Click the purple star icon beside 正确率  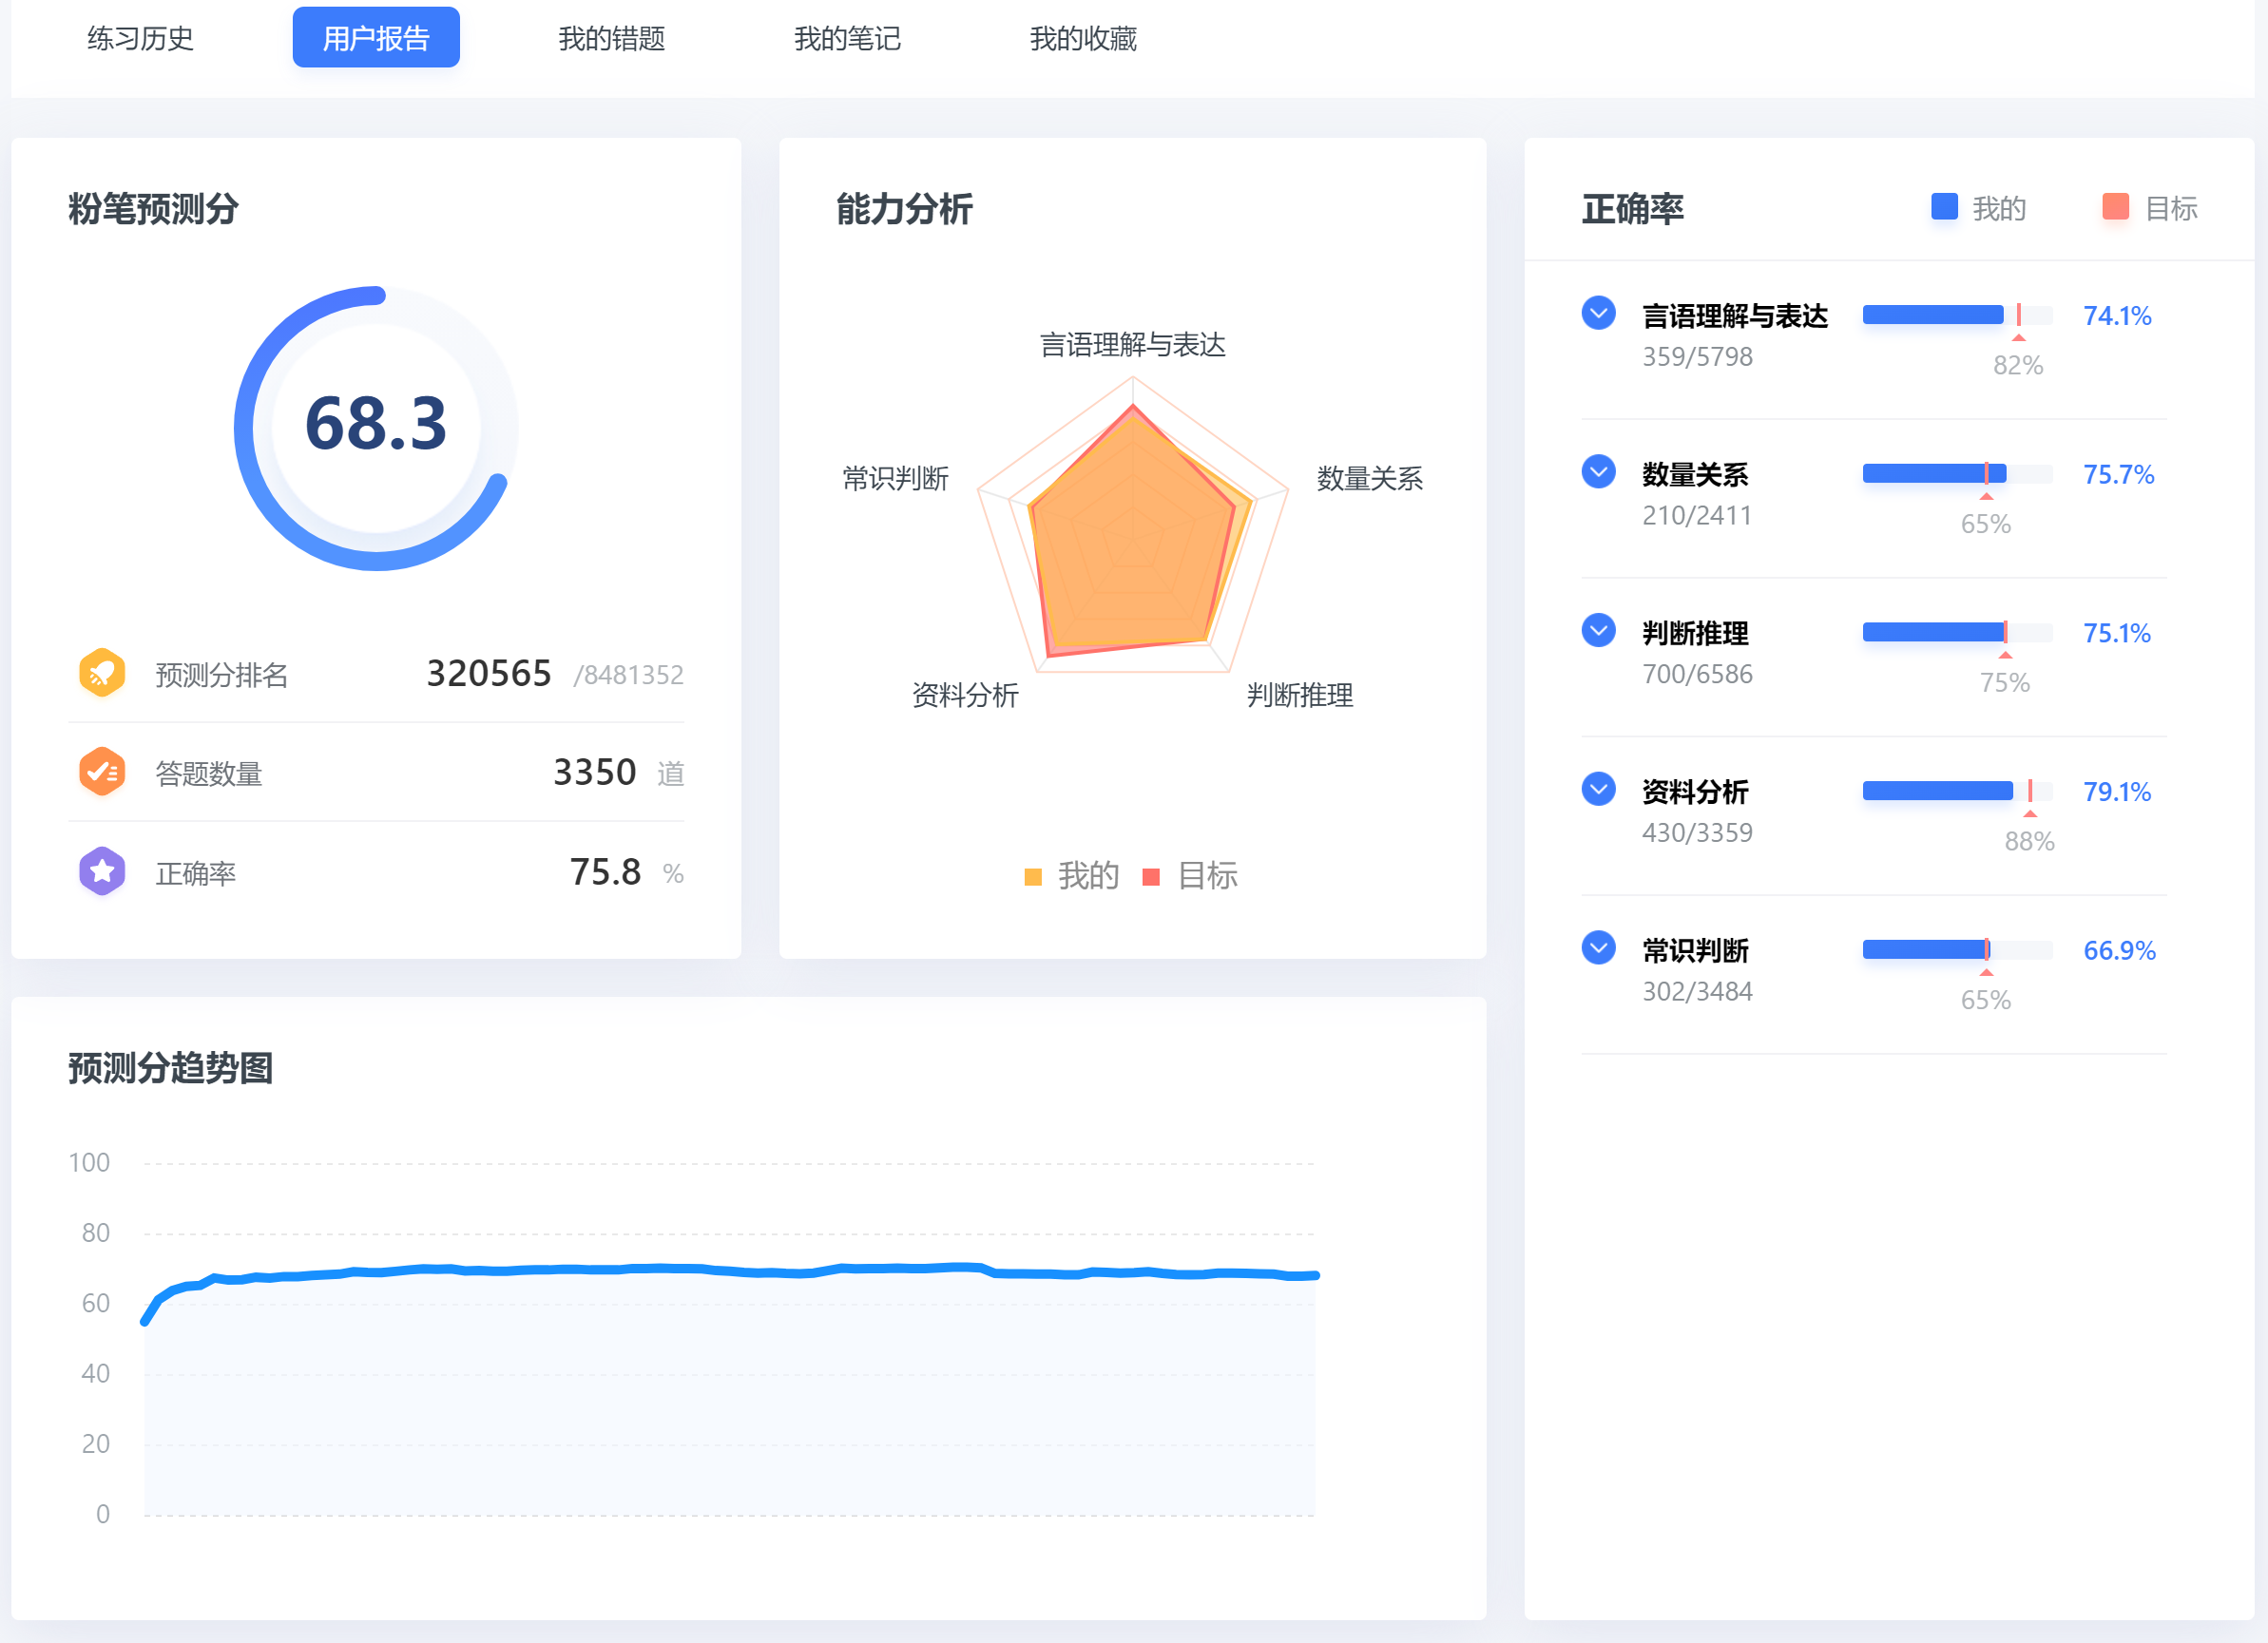[x=102, y=871]
